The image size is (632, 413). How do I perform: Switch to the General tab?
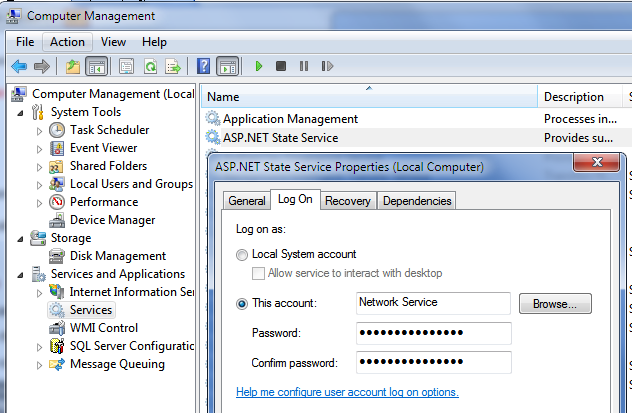pos(247,201)
